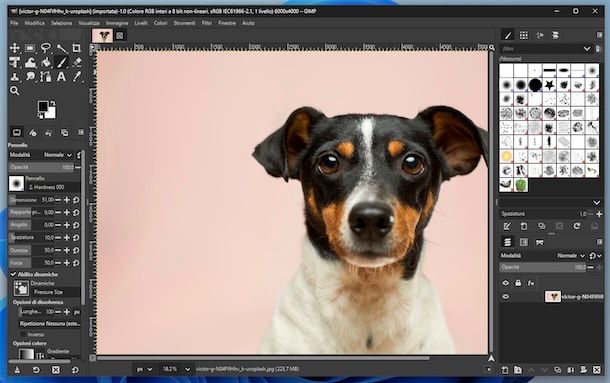
Task: Open the image unit px dropdown
Action: 144,369
